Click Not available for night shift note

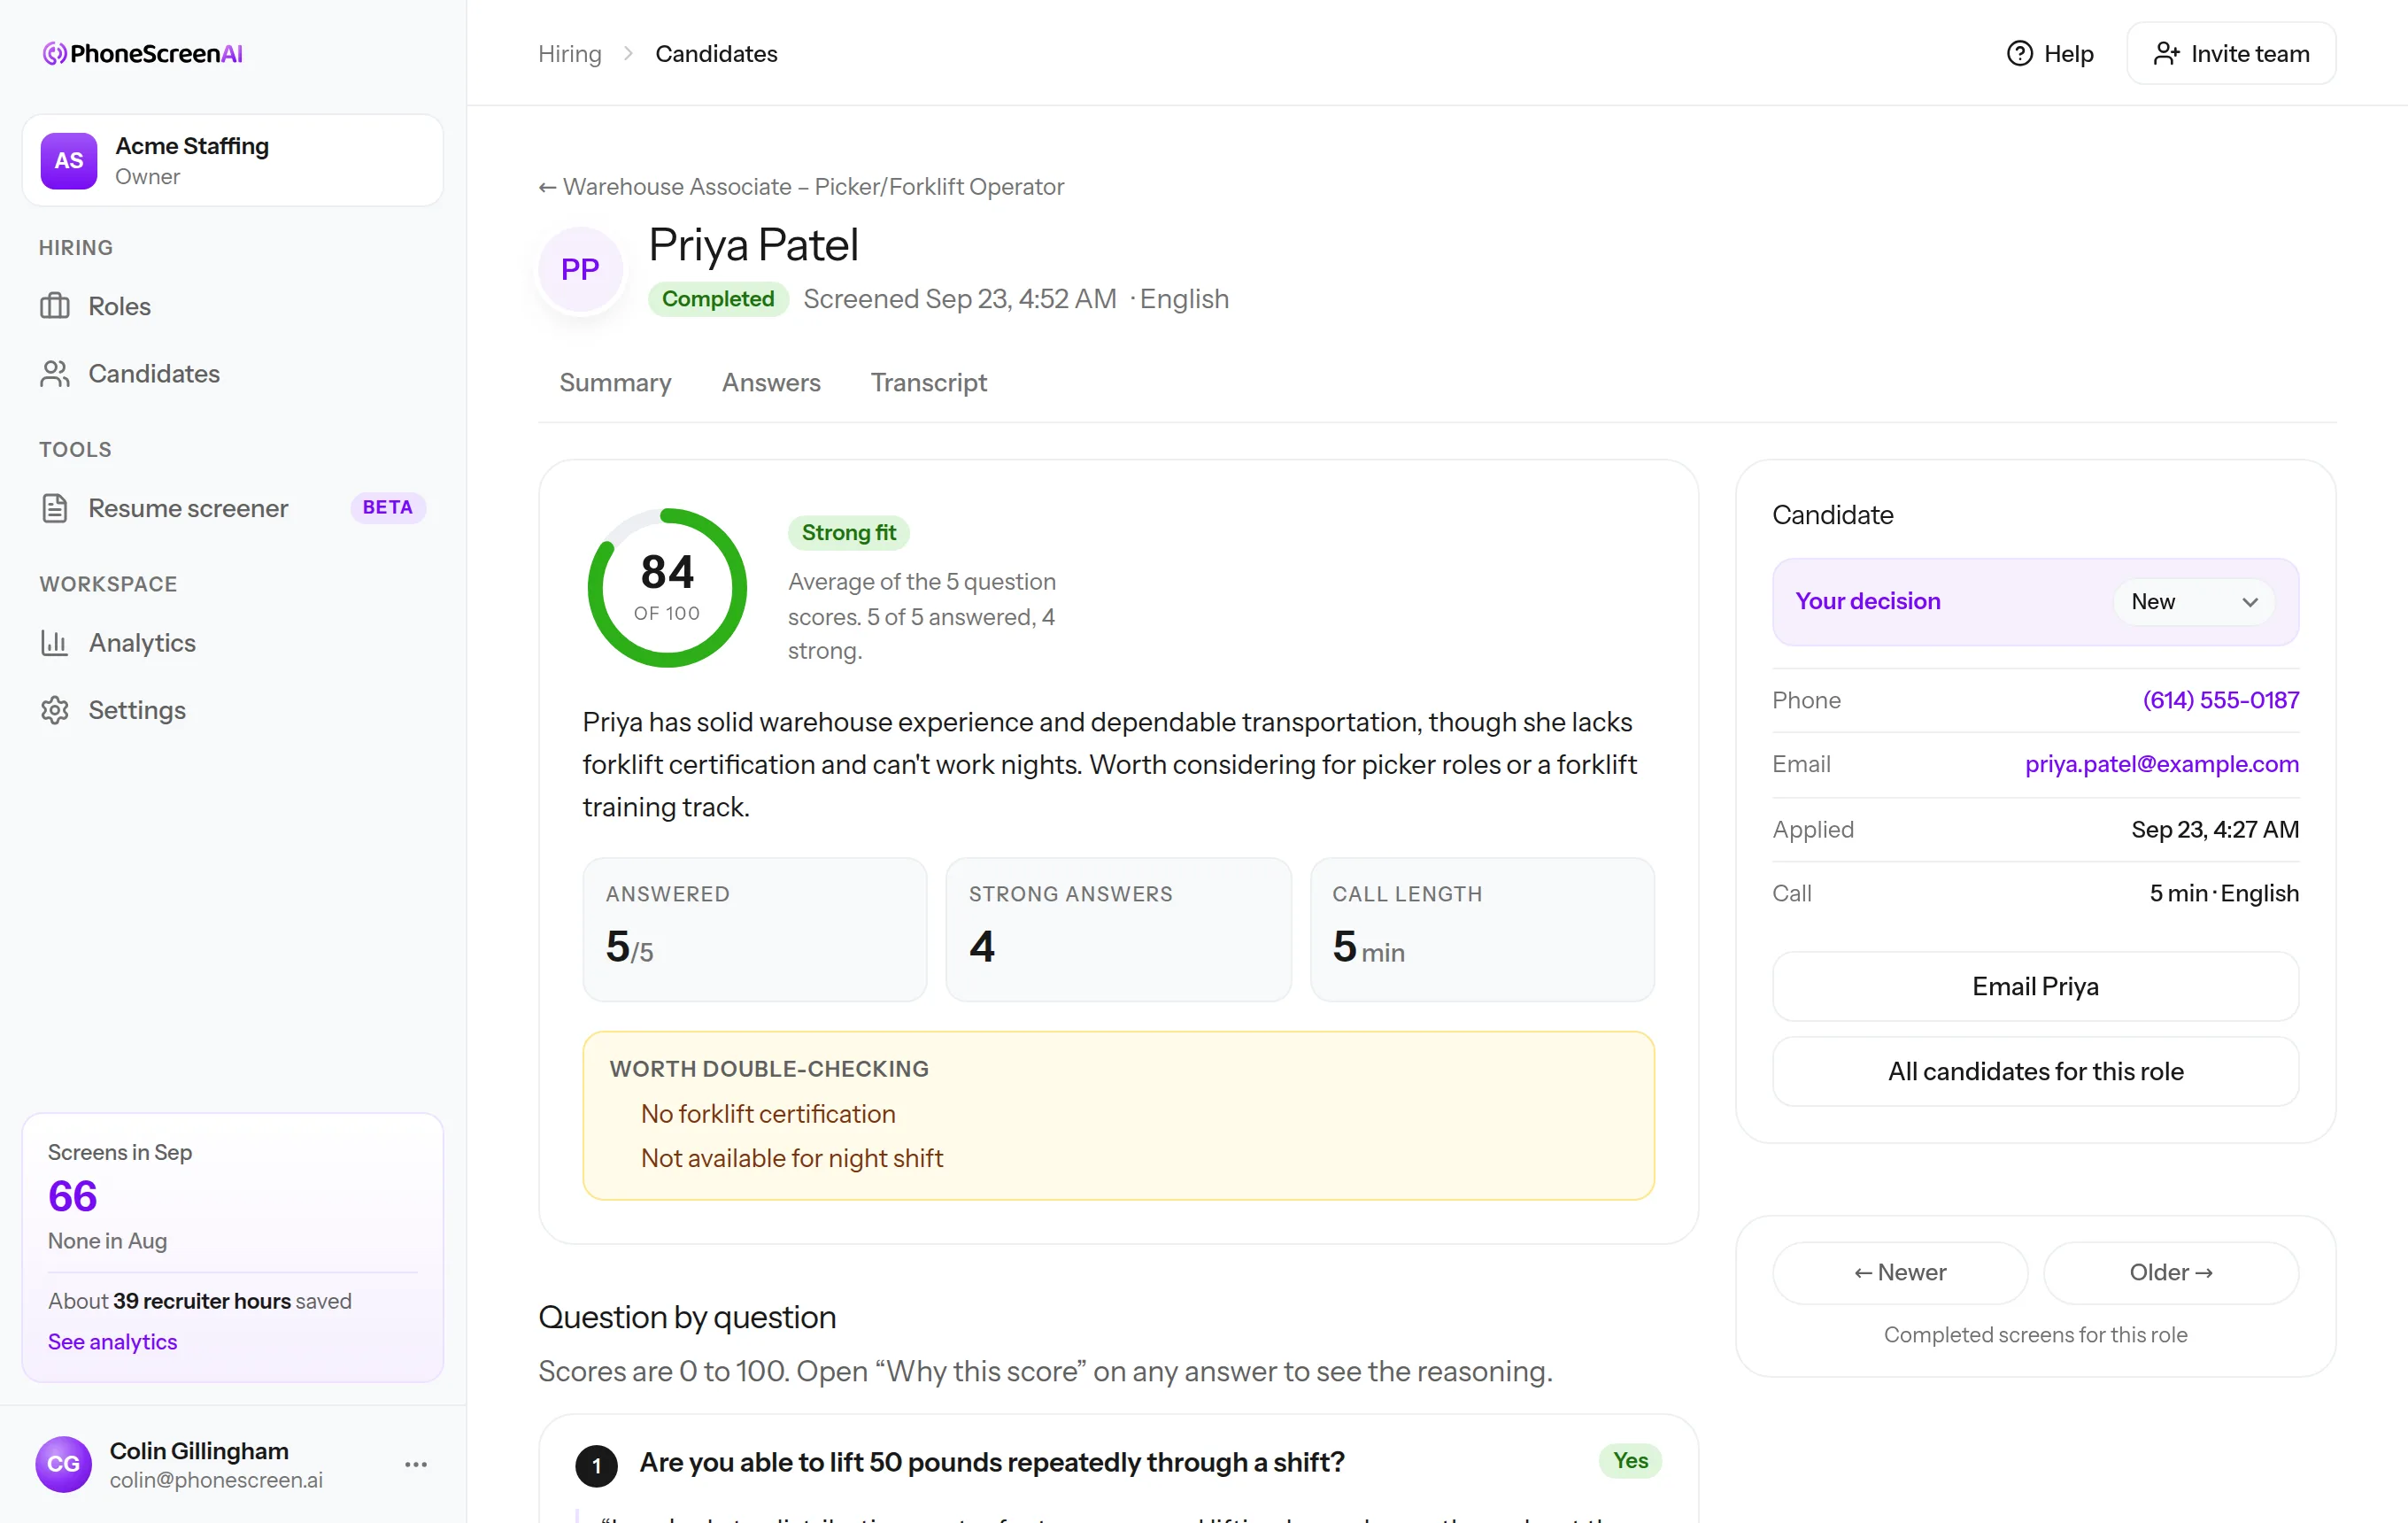(792, 1158)
